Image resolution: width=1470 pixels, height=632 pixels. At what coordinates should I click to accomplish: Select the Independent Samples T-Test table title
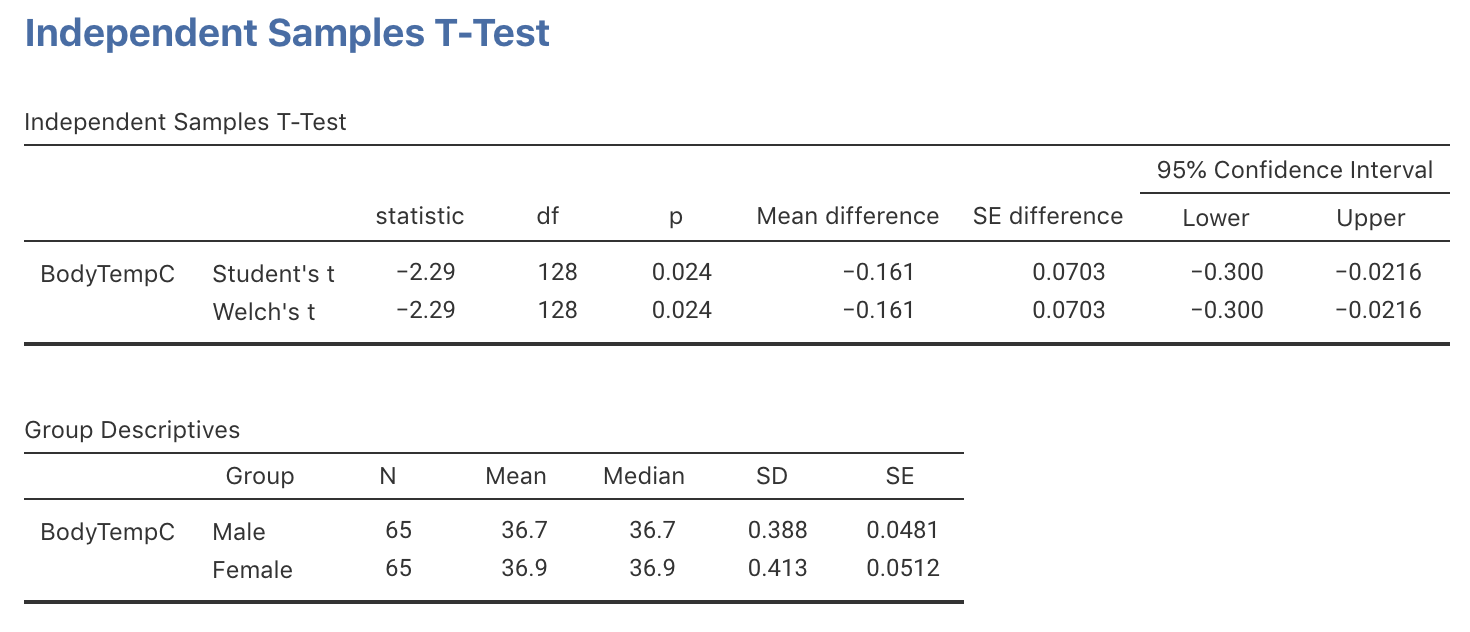[185, 122]
